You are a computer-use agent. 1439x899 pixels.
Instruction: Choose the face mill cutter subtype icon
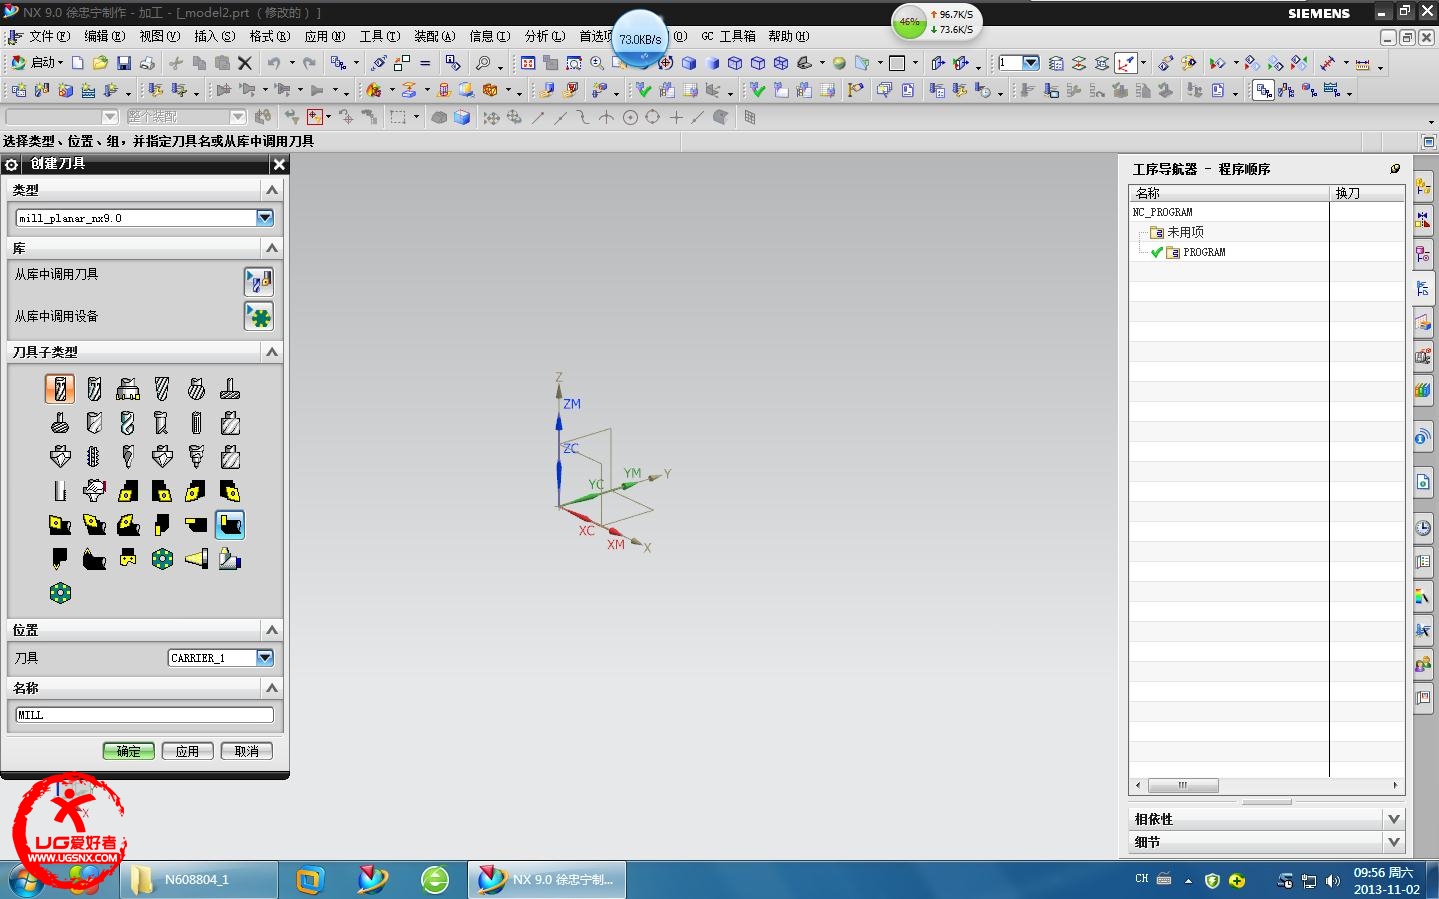click(128, 389)
